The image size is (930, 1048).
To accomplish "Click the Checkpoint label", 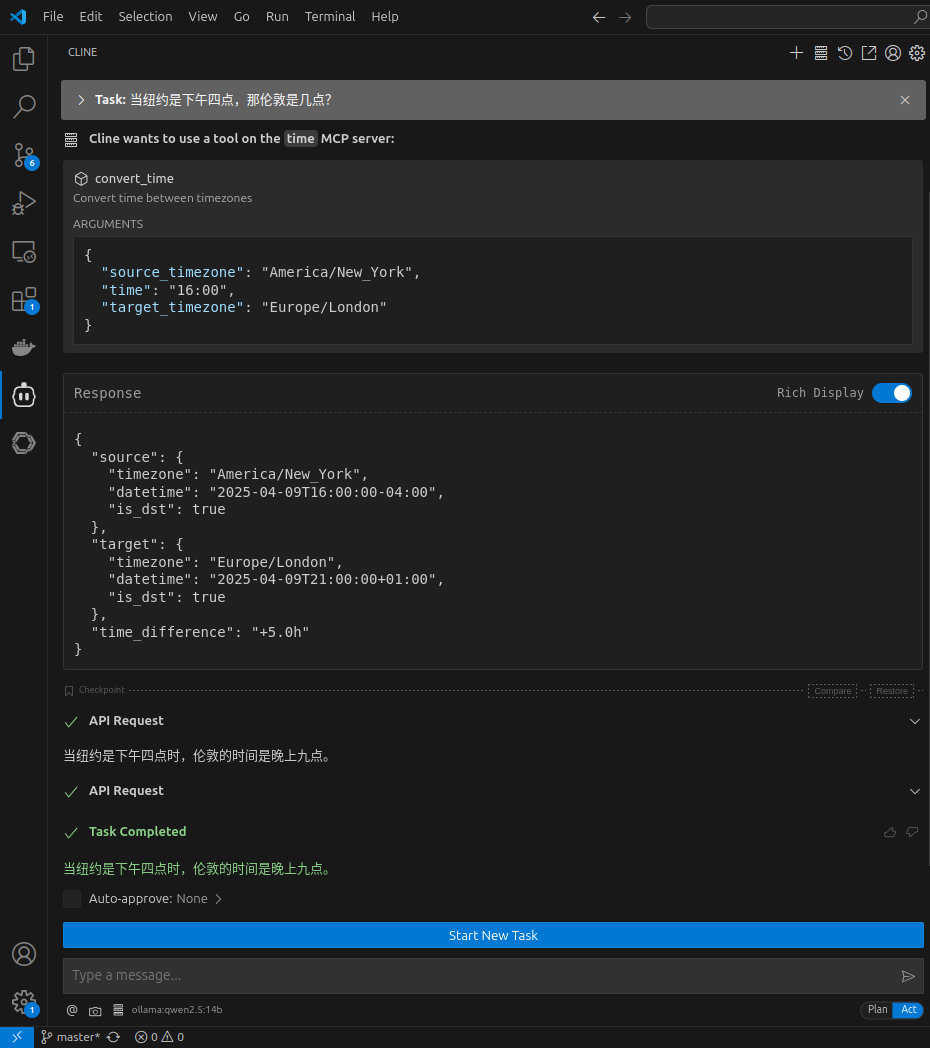I will pos(102,690).
